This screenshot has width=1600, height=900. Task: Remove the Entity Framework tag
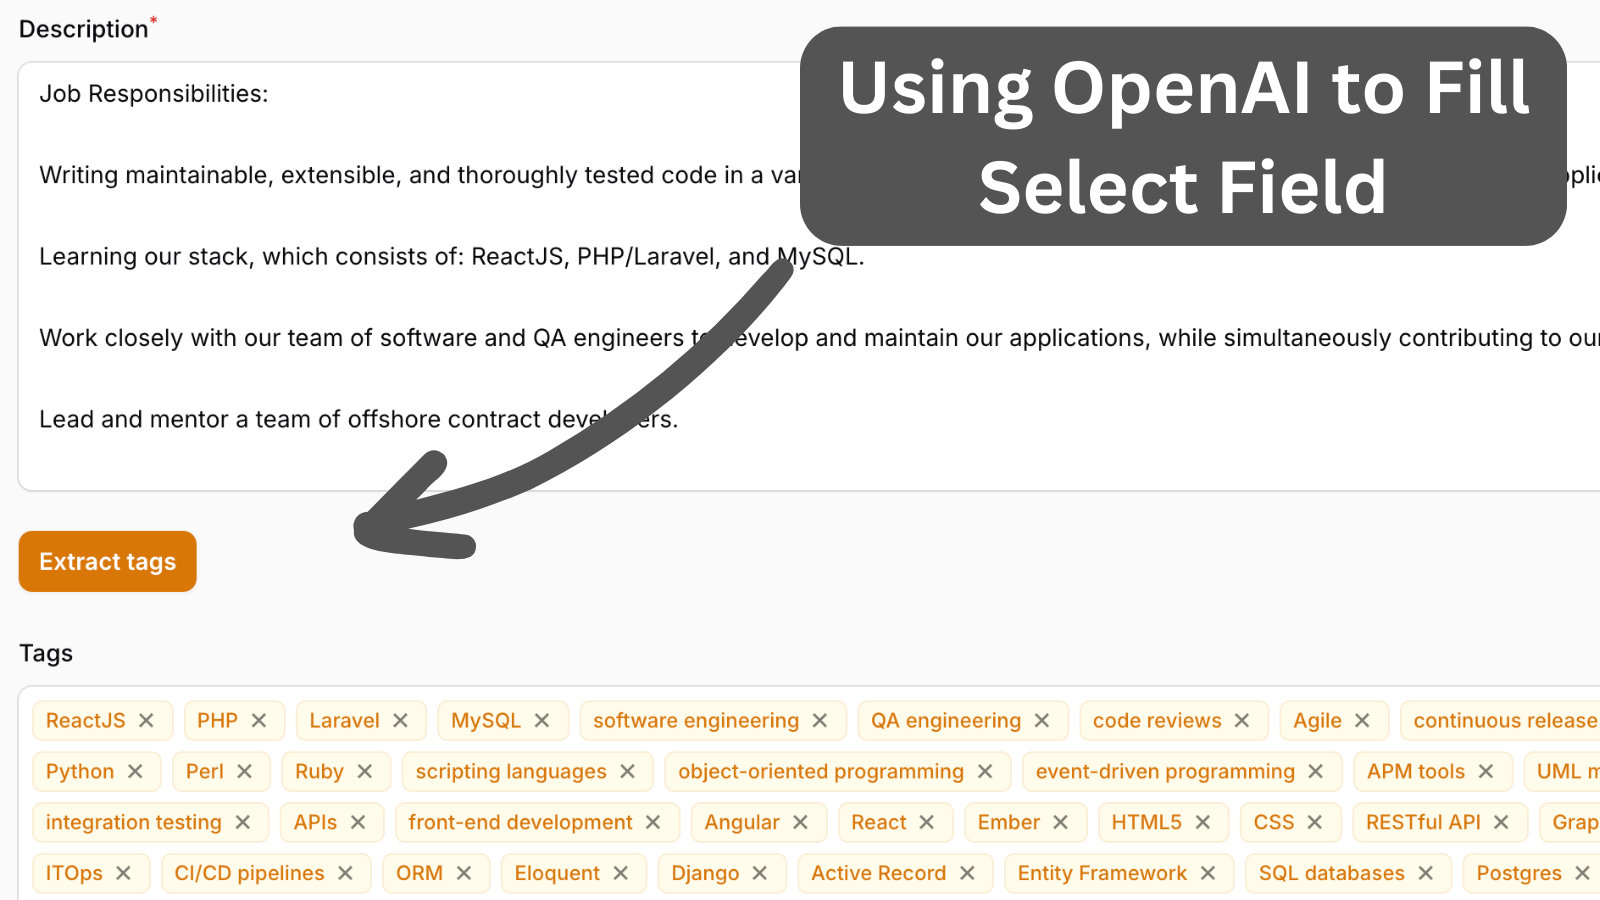[x=1208, y=873]
